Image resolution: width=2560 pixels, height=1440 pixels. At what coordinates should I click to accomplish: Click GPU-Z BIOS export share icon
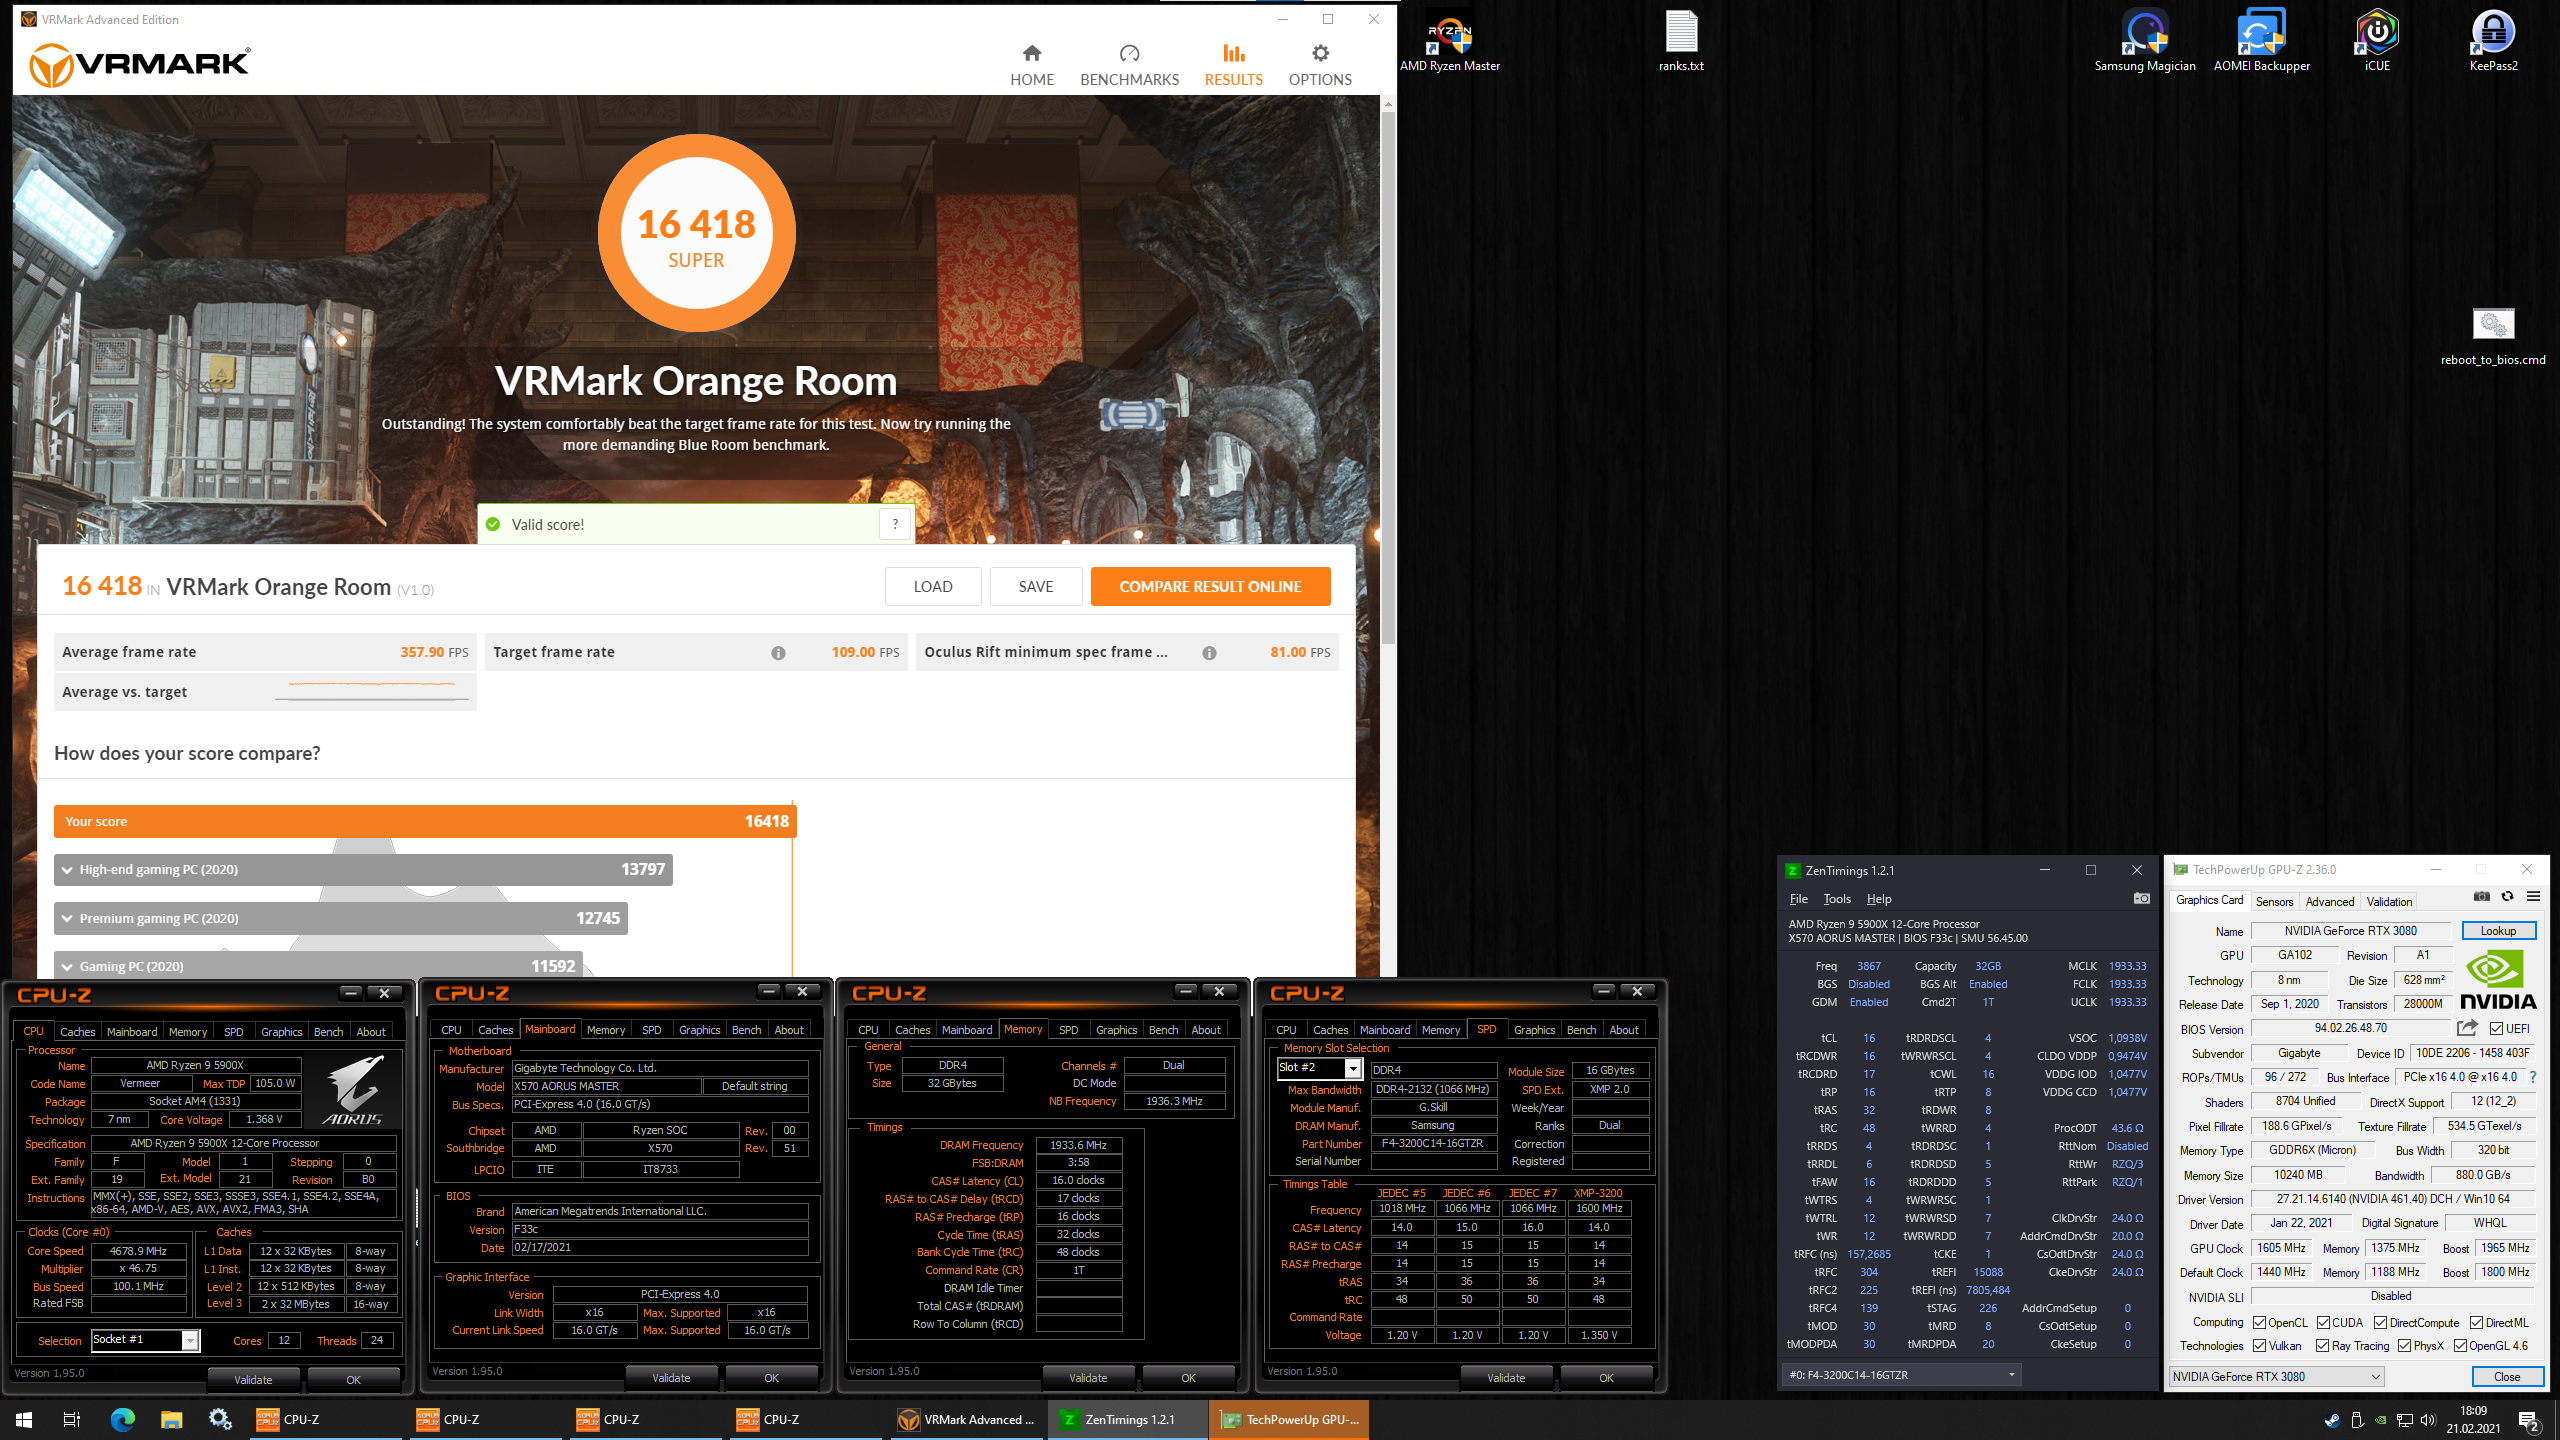click(x=2467, y=1028)
